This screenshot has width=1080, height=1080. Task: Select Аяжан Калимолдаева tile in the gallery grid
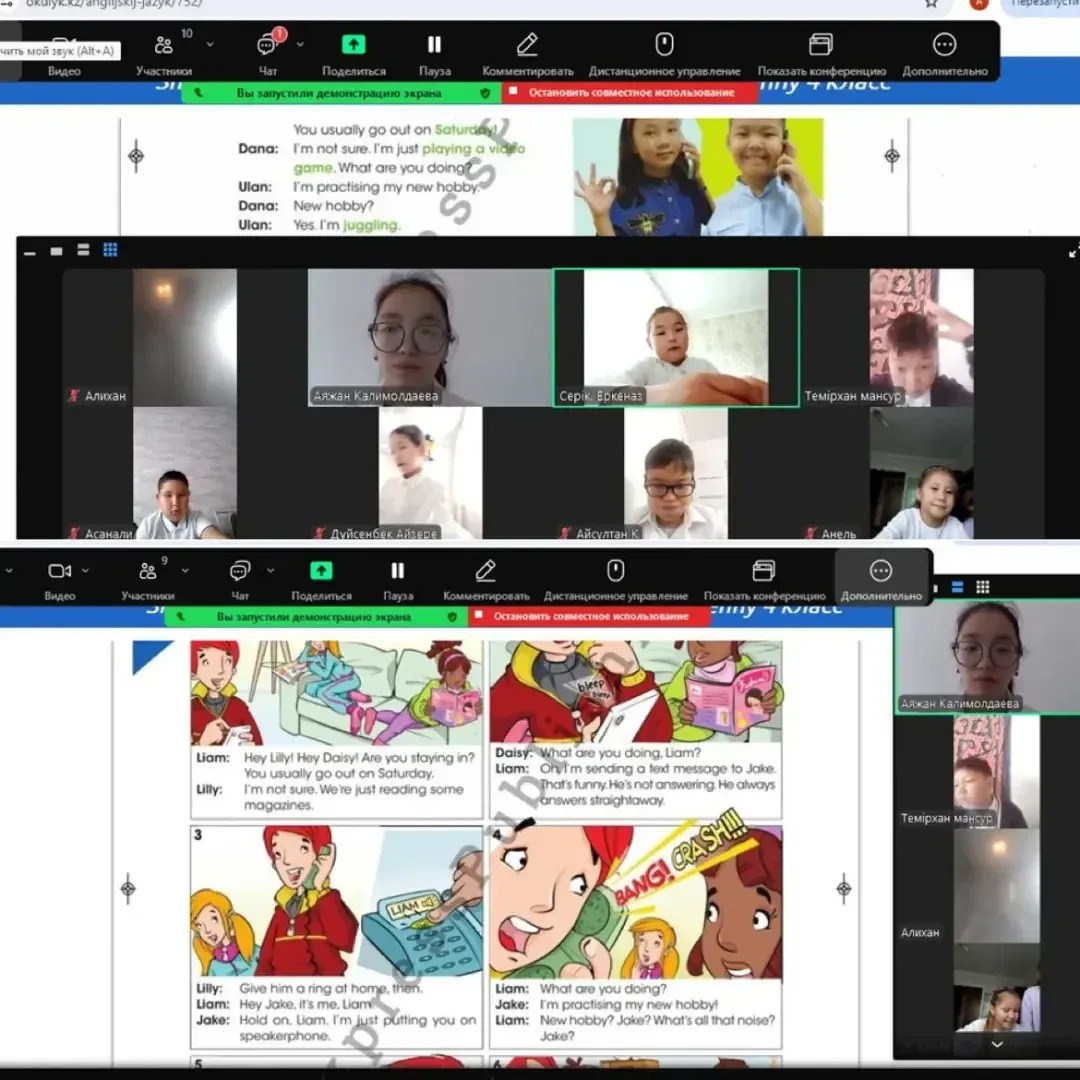tap(429, 338)
